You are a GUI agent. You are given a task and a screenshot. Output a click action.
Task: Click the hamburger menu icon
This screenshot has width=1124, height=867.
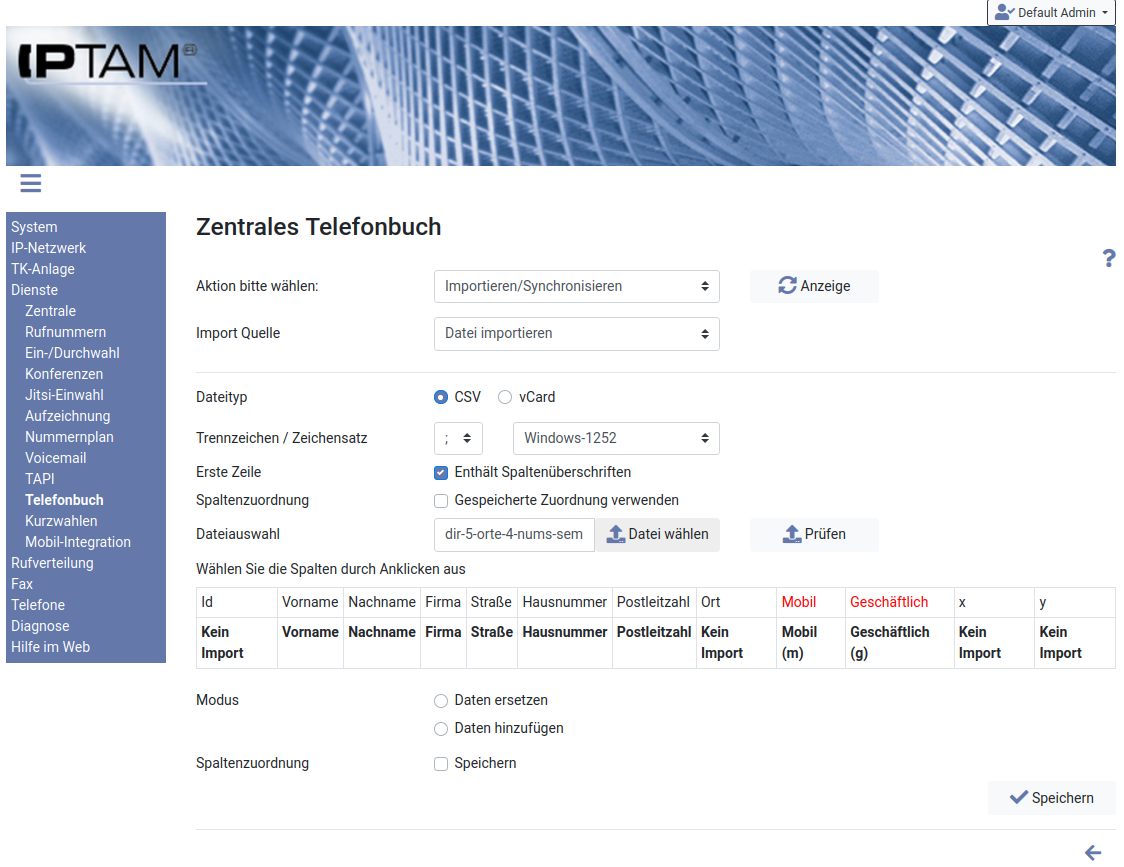[x=30, y=183]
